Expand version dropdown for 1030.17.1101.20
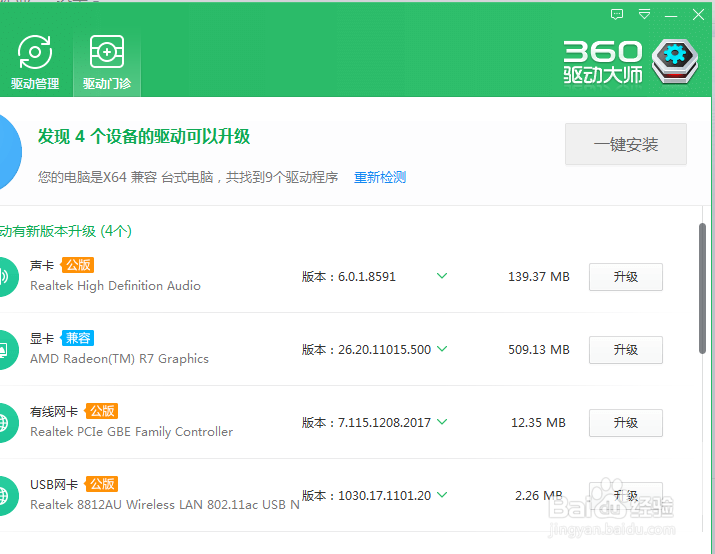 (441, 495)
